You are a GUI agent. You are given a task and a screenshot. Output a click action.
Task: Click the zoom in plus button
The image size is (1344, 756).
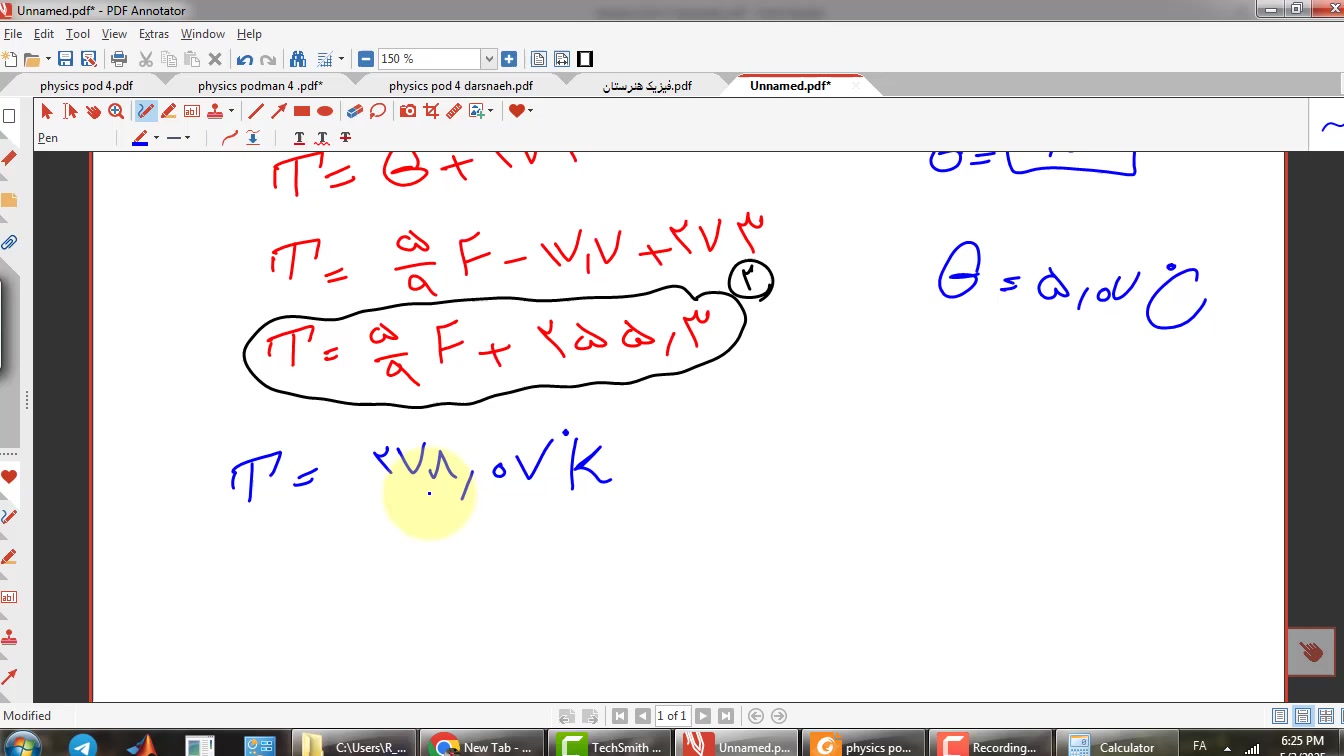(x=509, y=59)
